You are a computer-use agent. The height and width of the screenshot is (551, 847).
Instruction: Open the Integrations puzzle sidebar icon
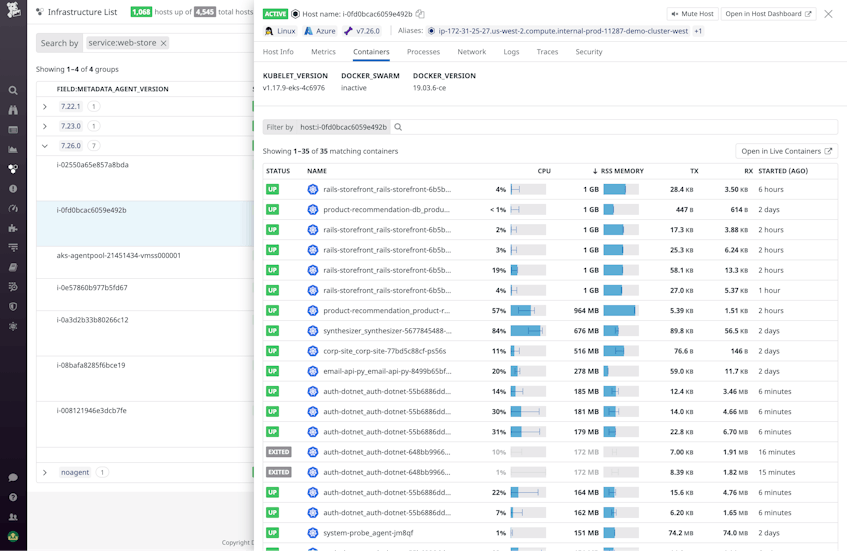[13, 228]
